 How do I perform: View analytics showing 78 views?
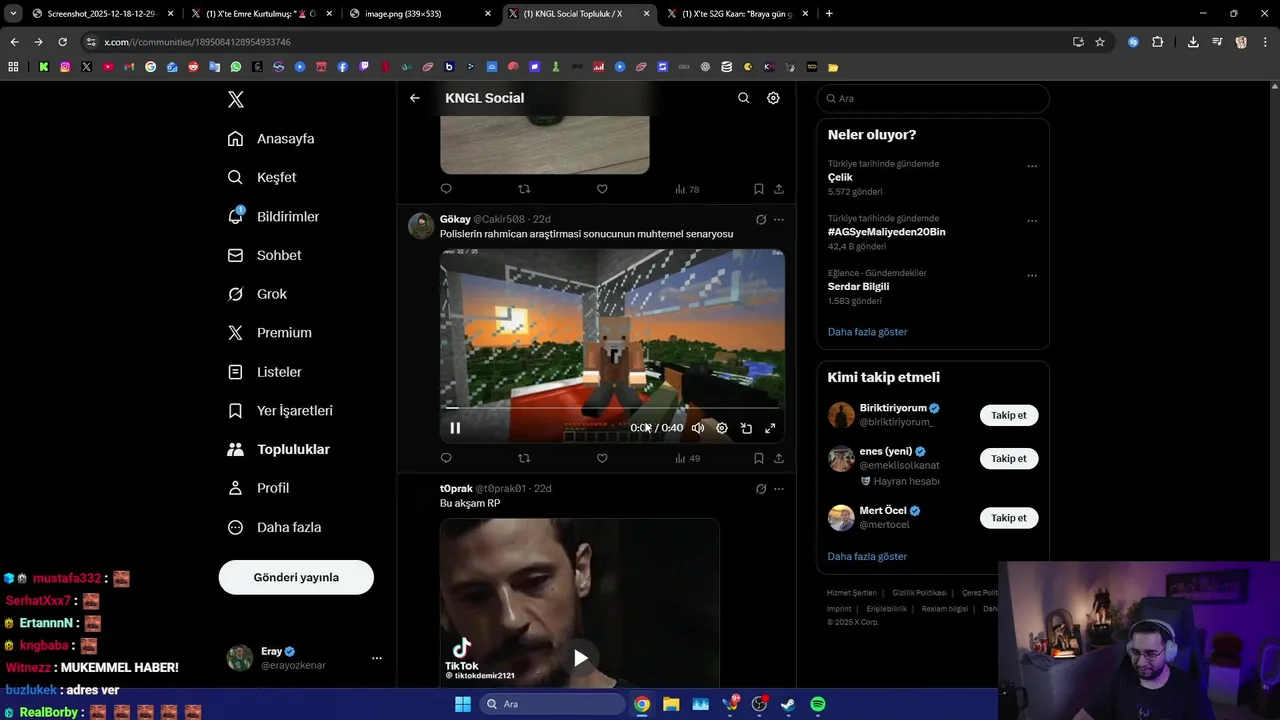point(687,189)
